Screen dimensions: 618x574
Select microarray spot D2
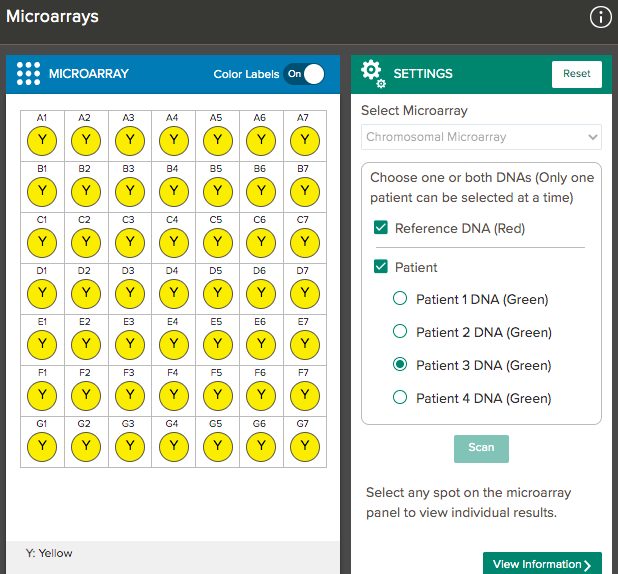pos(86,294)
